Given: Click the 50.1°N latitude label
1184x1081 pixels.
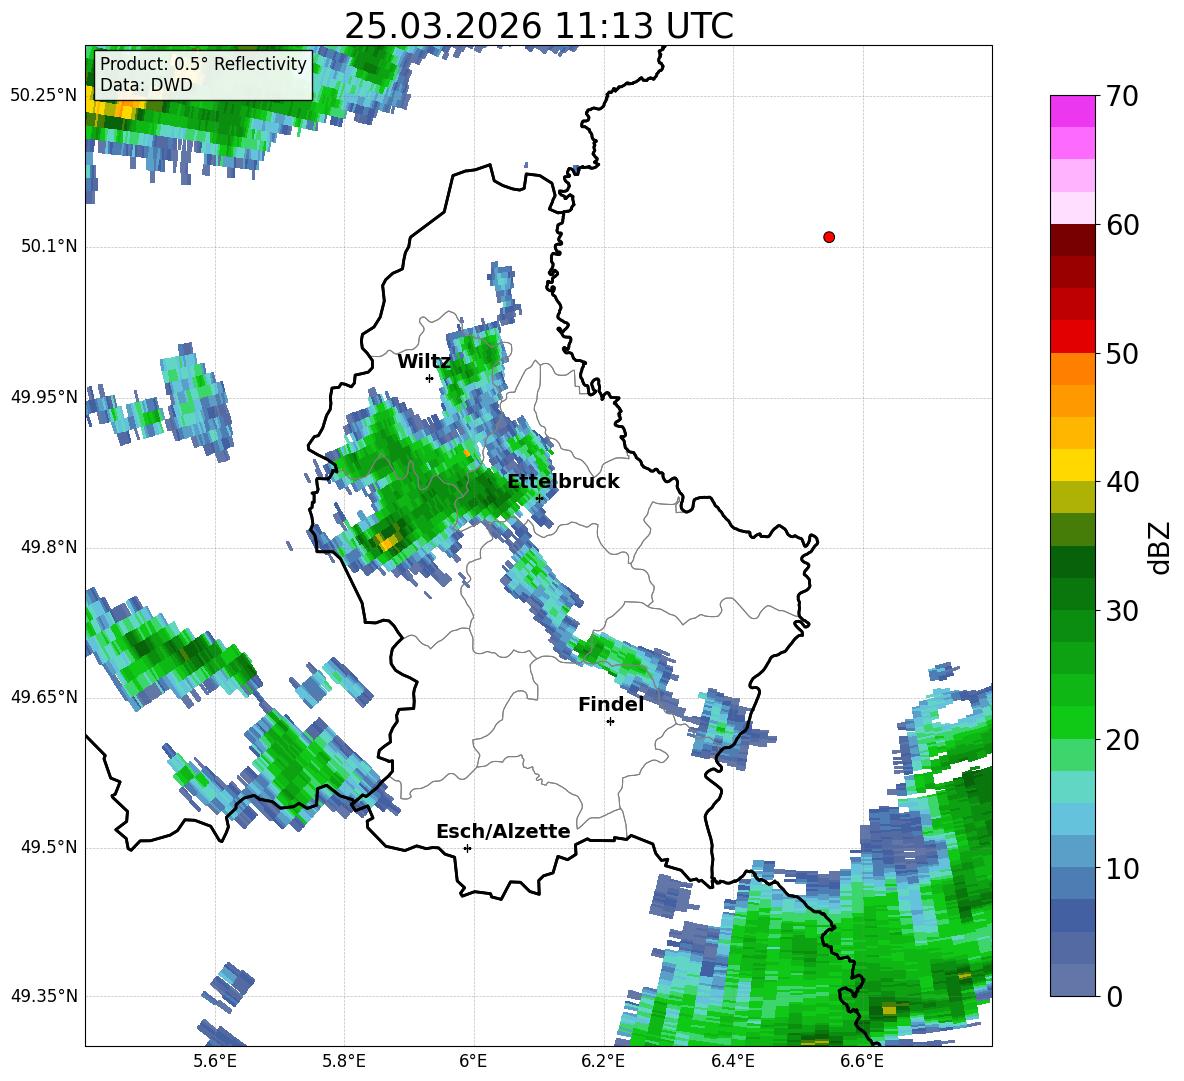Looking at the screenshot, I should coord(48,246).
